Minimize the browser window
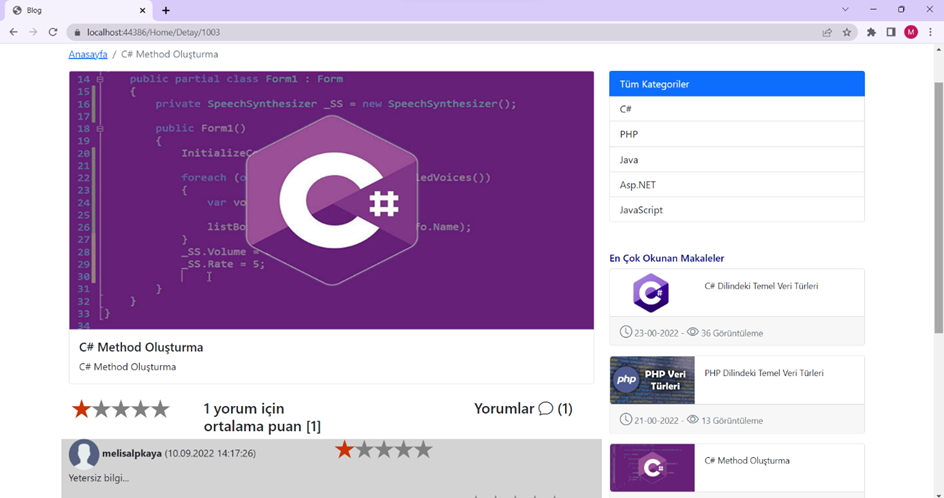The height and width of the screenshot is (498, 944). click(873, 10)
